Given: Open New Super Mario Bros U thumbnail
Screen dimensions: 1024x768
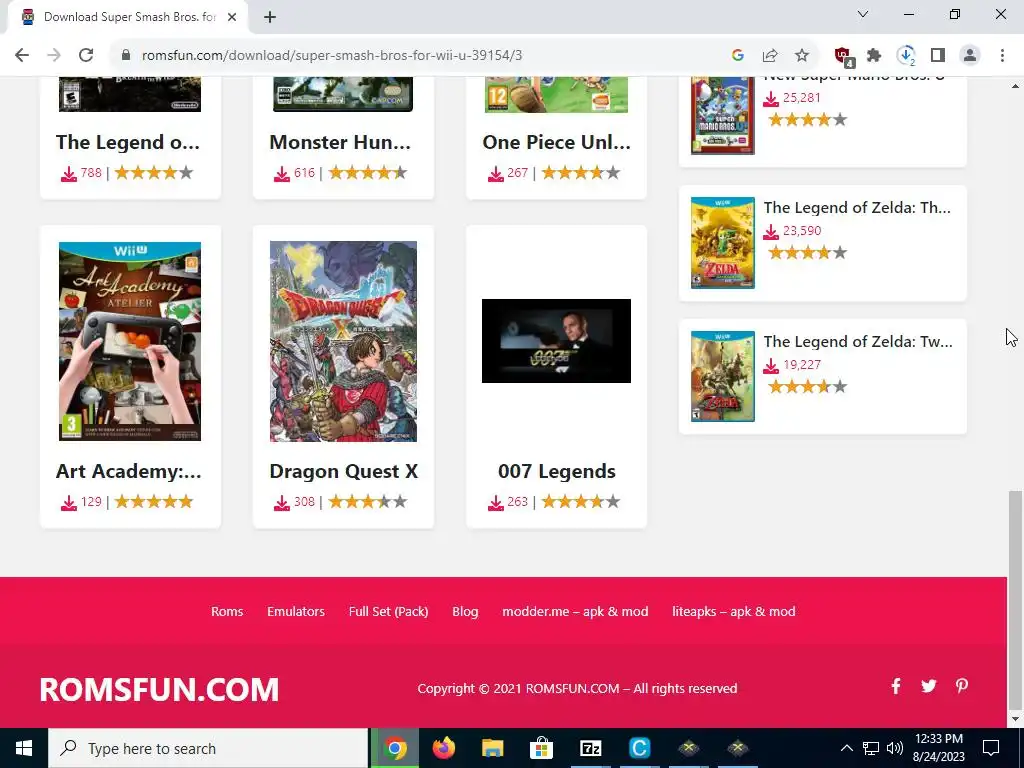Looking at the screenshot, I should click(x=723, y=116).
